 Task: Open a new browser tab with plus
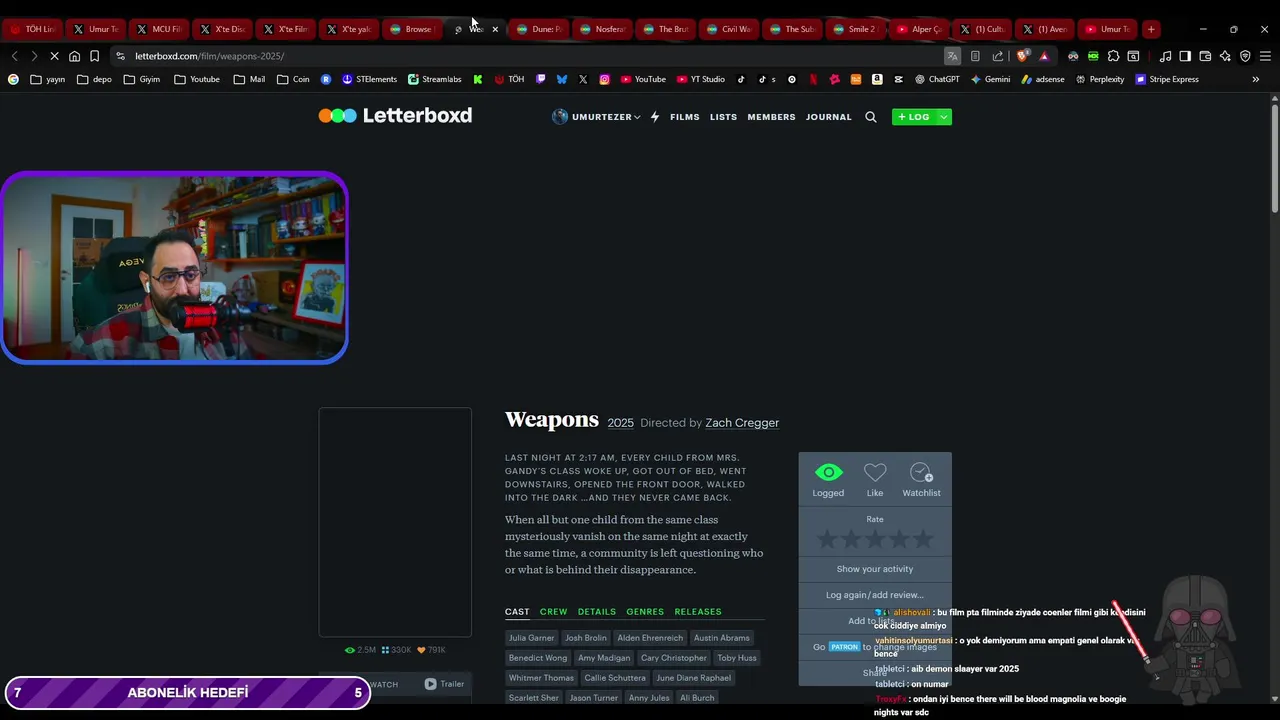click(x=1151, y=29)
